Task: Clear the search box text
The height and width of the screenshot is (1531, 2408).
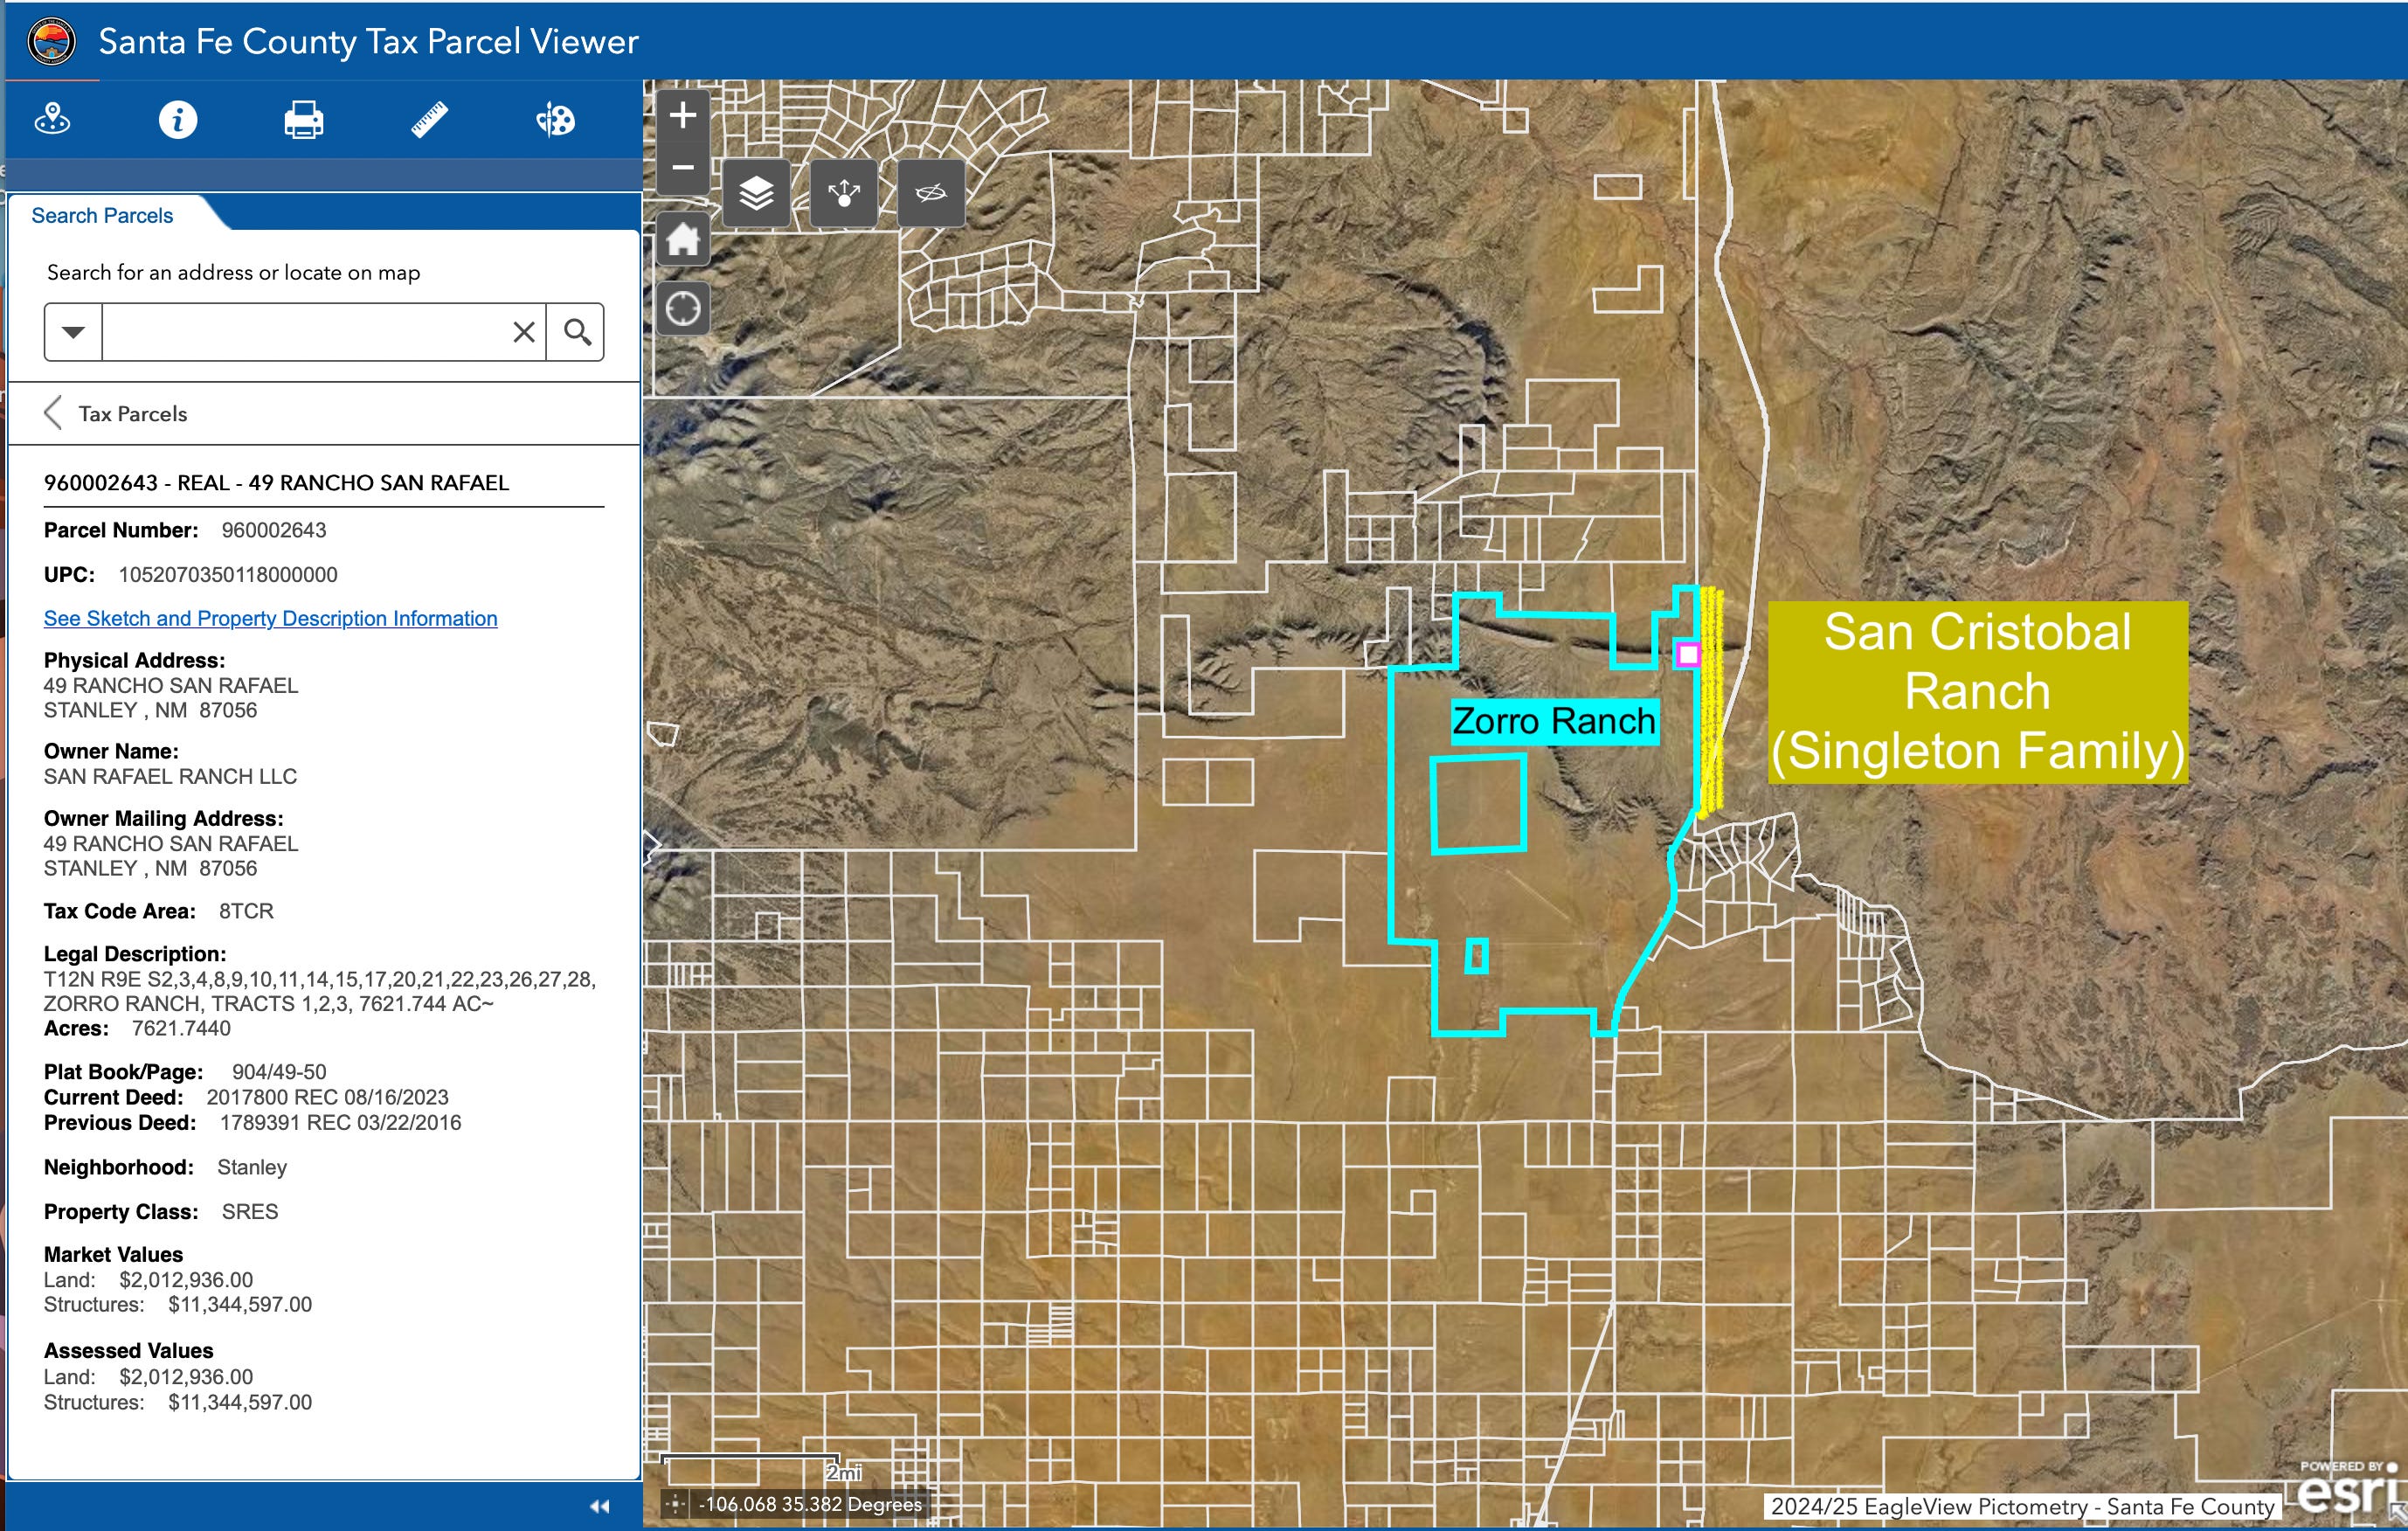Action: tap(524, 332)
